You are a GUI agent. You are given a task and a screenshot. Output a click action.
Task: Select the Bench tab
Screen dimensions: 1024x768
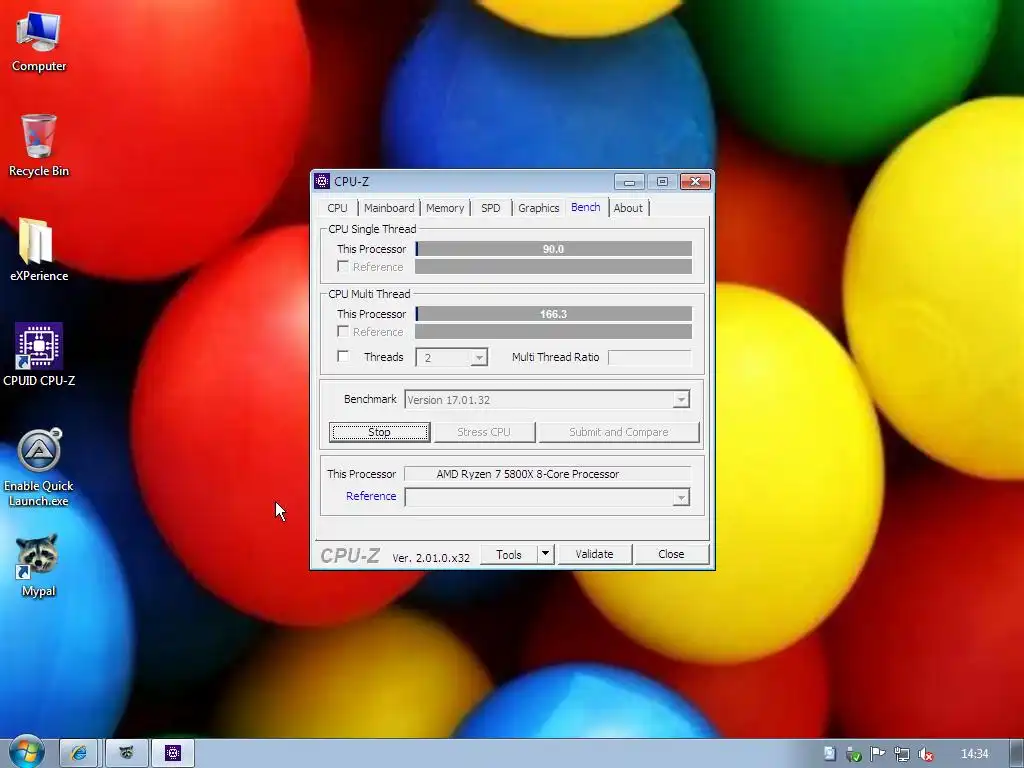586,207
